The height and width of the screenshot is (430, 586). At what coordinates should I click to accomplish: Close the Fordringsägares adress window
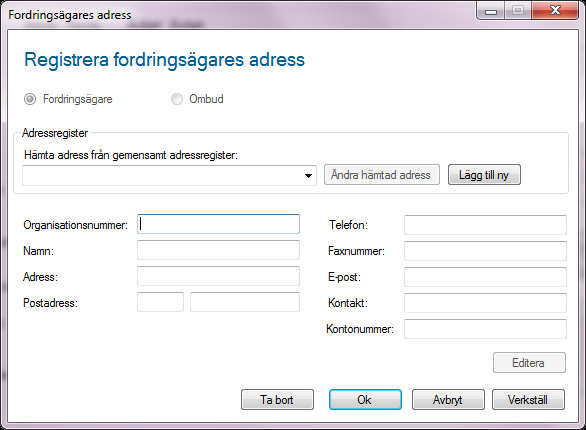tap(555, 10)
